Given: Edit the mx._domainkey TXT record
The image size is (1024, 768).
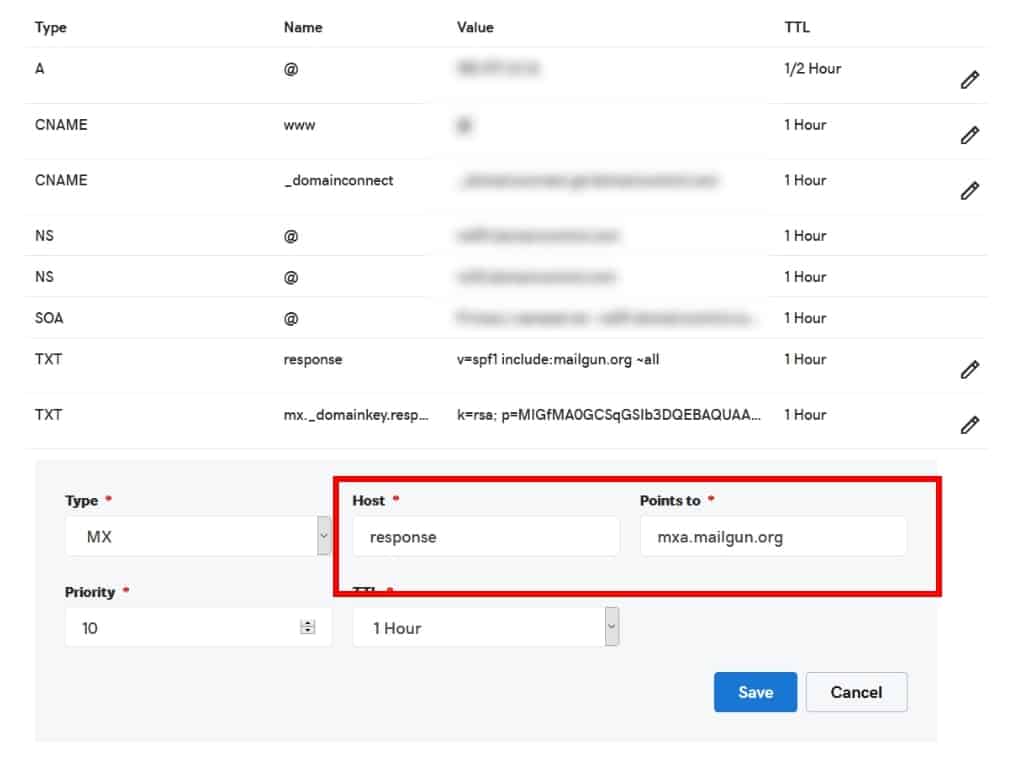Looking at the screenshot, I should click(x=968, y=425).
